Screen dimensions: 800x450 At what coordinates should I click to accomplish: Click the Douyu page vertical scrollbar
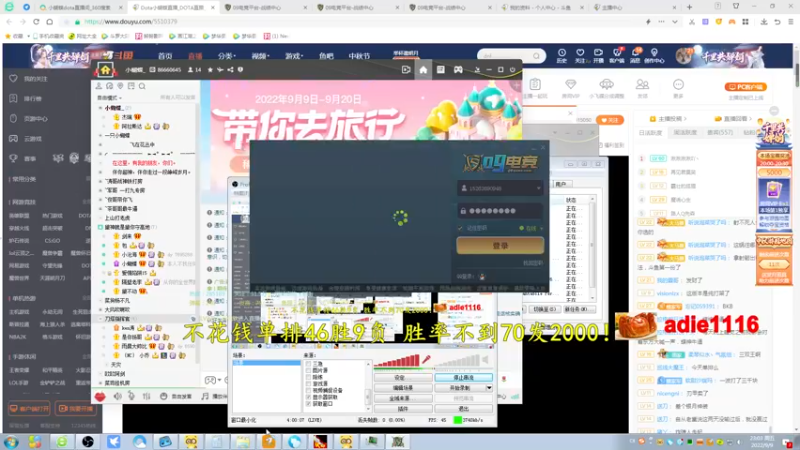(796, 77)
